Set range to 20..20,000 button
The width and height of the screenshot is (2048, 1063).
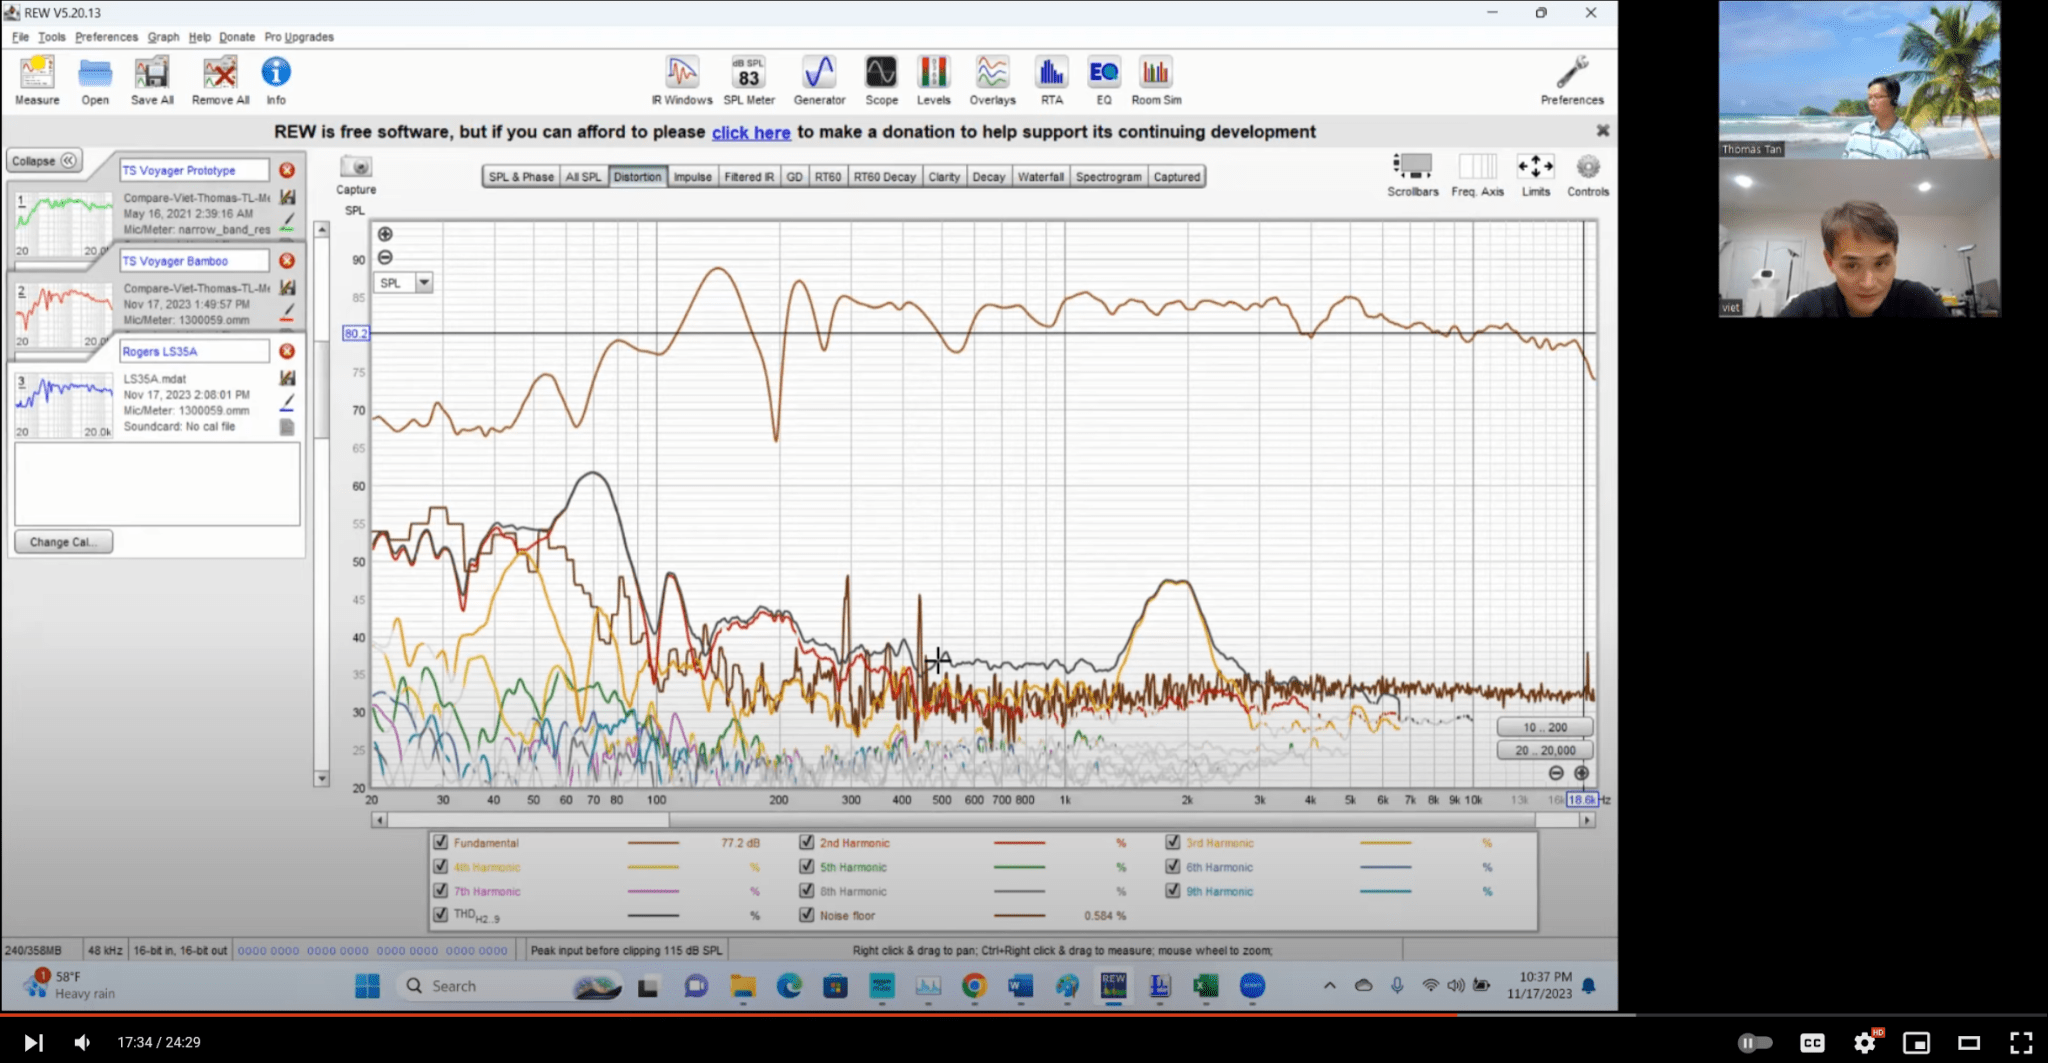[x=1545, y=750]
